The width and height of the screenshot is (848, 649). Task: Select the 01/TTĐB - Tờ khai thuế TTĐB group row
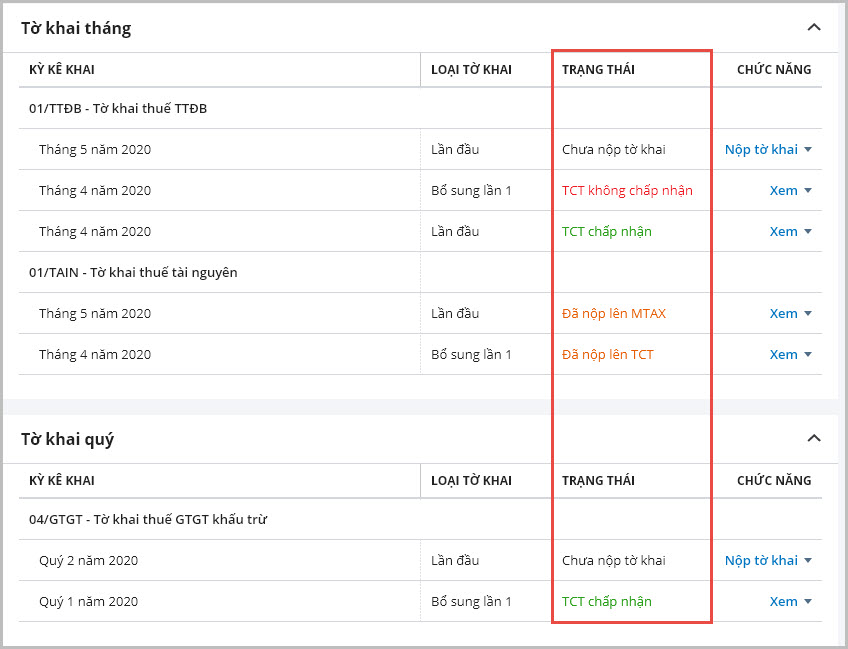(118, 109)
